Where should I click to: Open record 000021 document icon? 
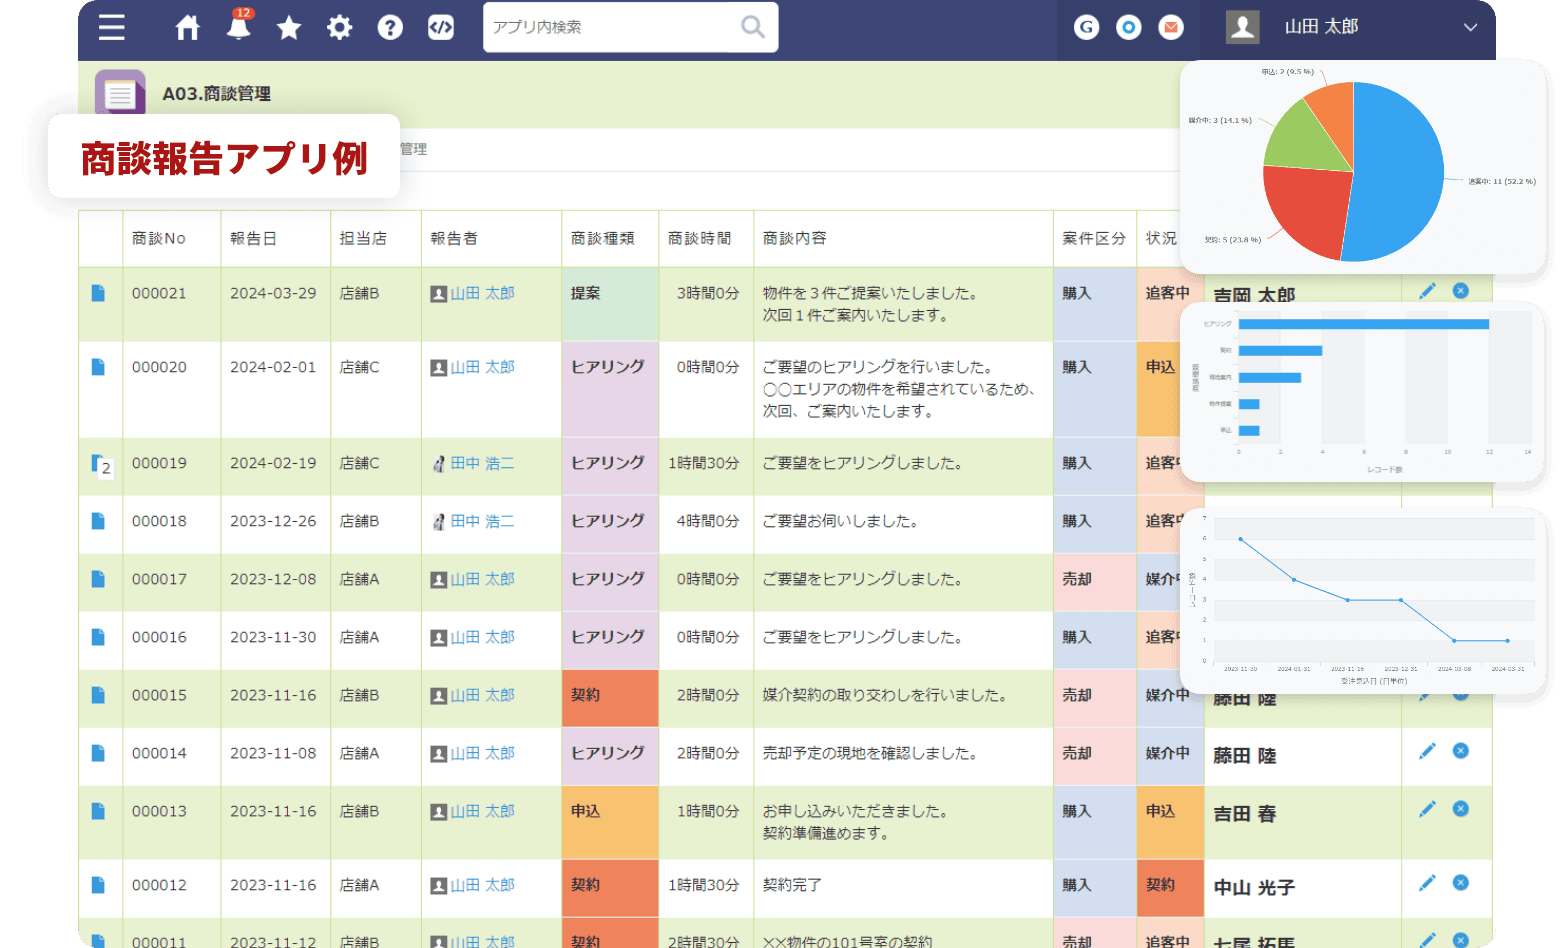click(98, 293)
